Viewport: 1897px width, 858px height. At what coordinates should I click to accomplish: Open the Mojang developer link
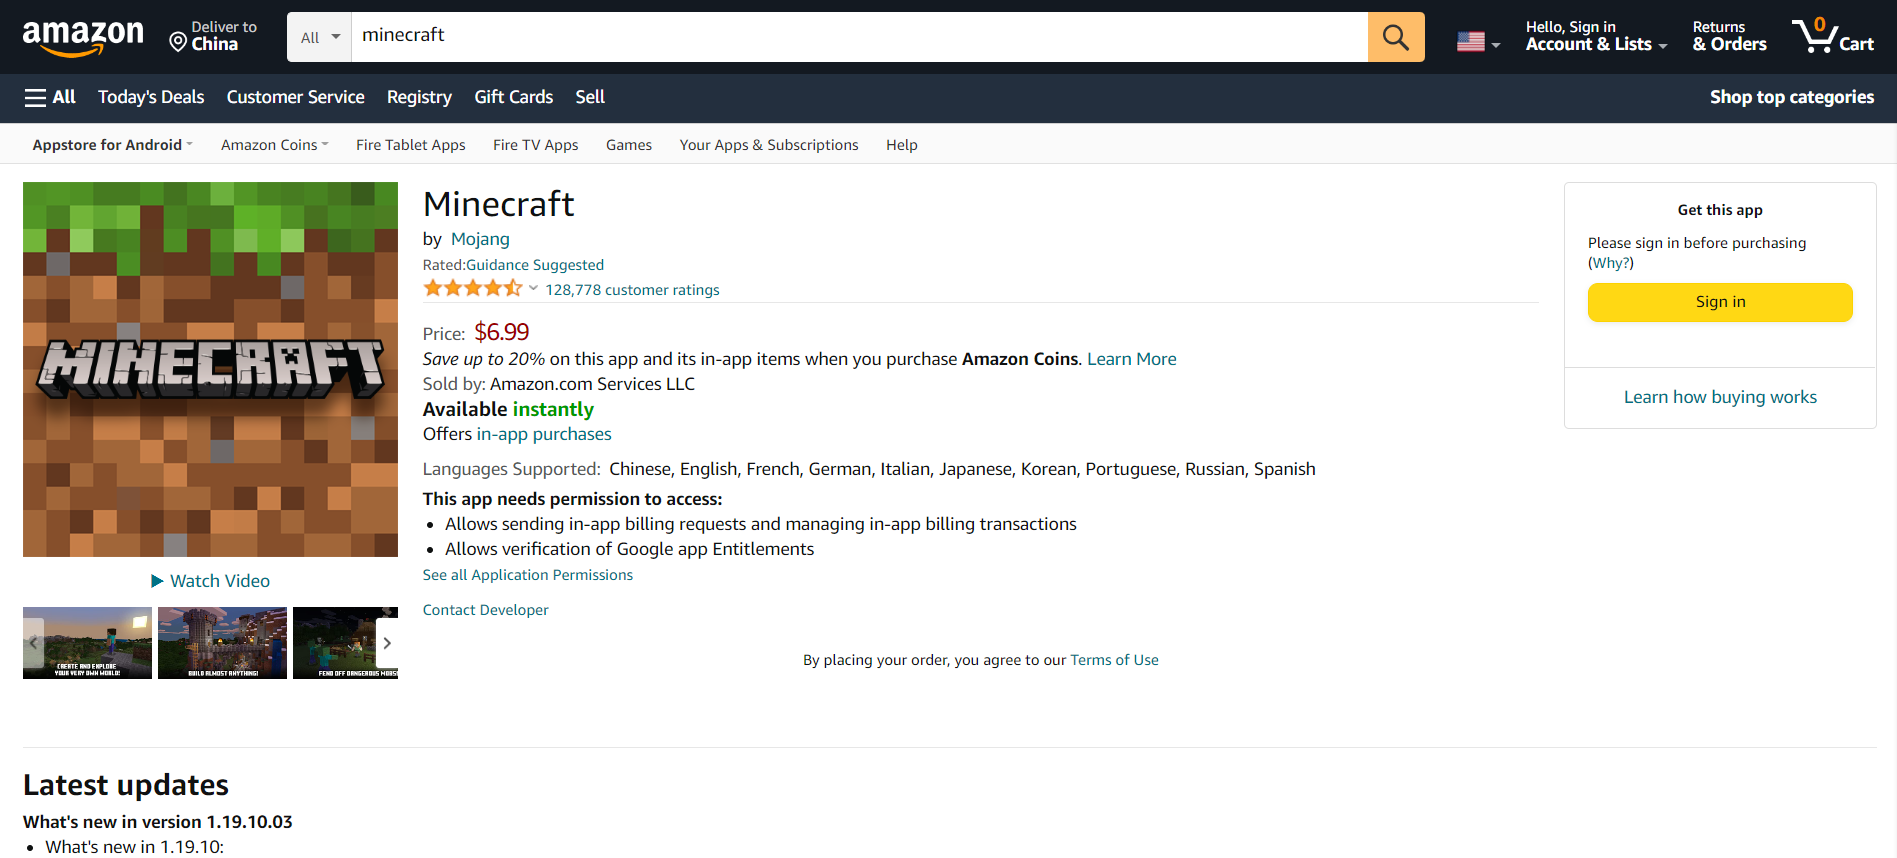[x=480, y=239]
